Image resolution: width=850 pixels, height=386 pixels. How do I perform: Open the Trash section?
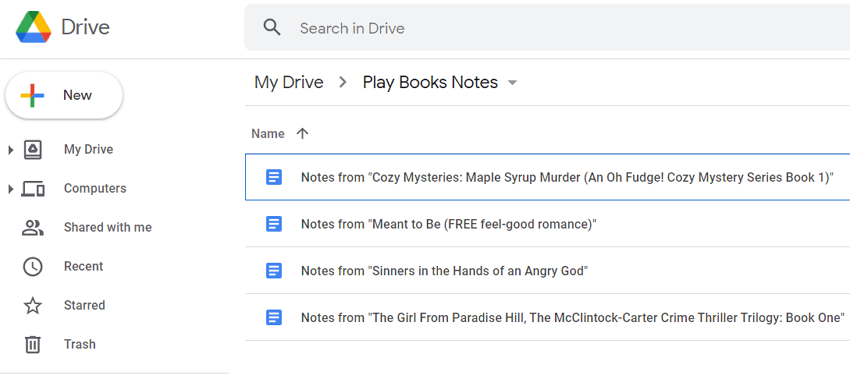tap(80, 344)
